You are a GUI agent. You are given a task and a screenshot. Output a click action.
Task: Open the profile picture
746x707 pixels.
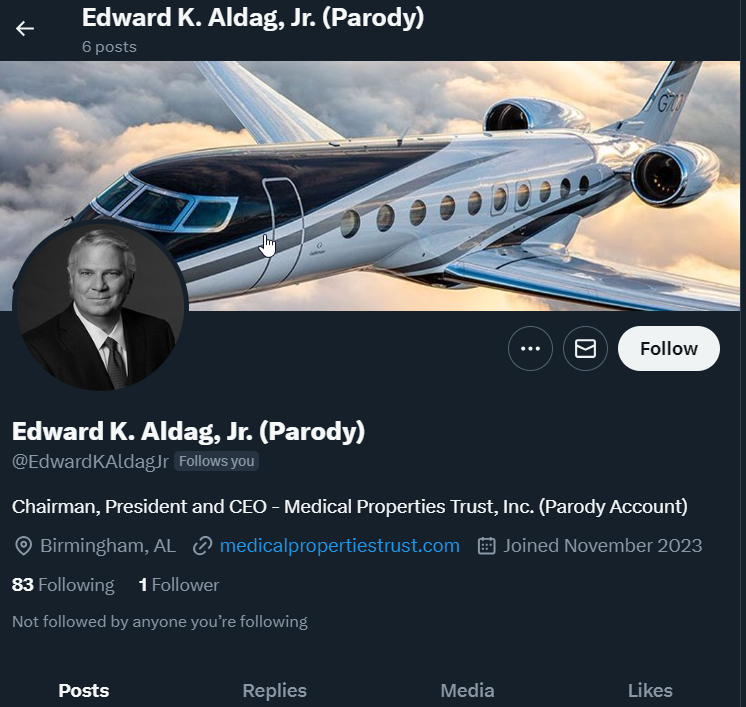(x=100, y=305)
